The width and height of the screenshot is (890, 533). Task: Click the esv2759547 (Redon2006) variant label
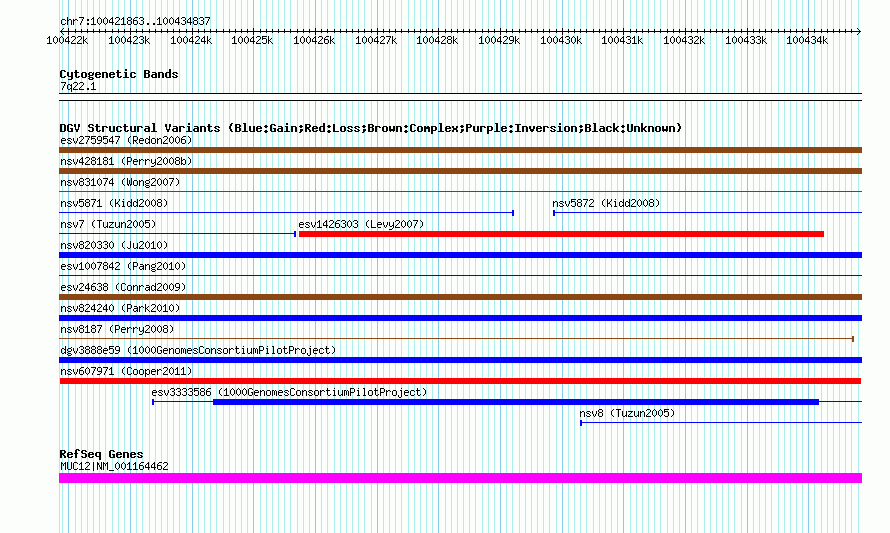pos(126,140)
